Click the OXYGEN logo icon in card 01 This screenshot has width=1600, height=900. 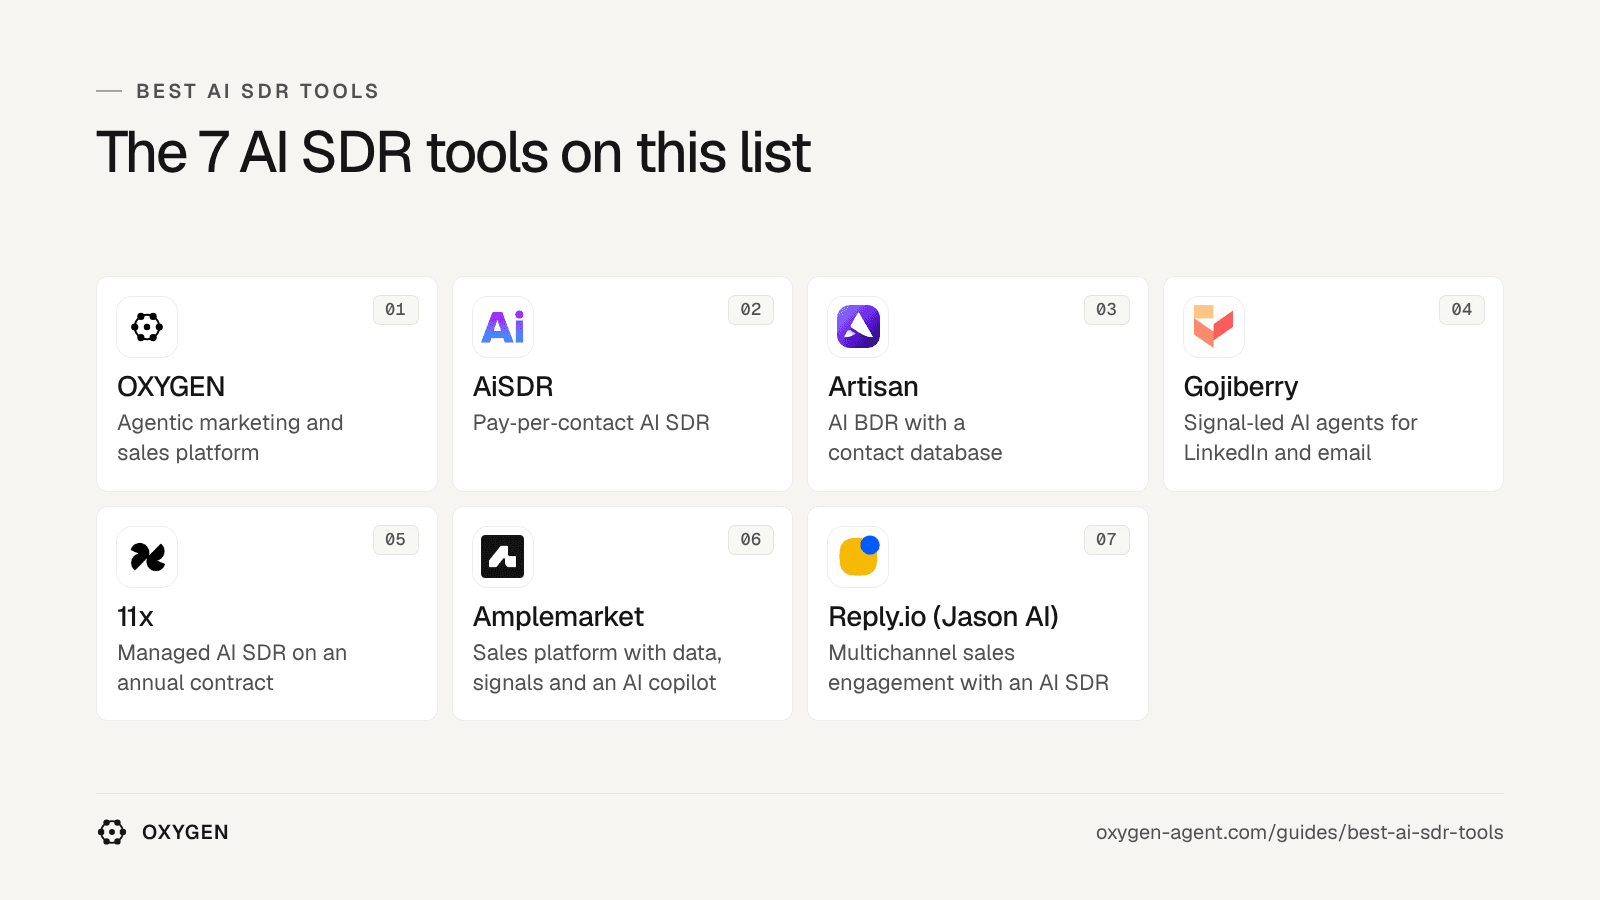(147, 327)
